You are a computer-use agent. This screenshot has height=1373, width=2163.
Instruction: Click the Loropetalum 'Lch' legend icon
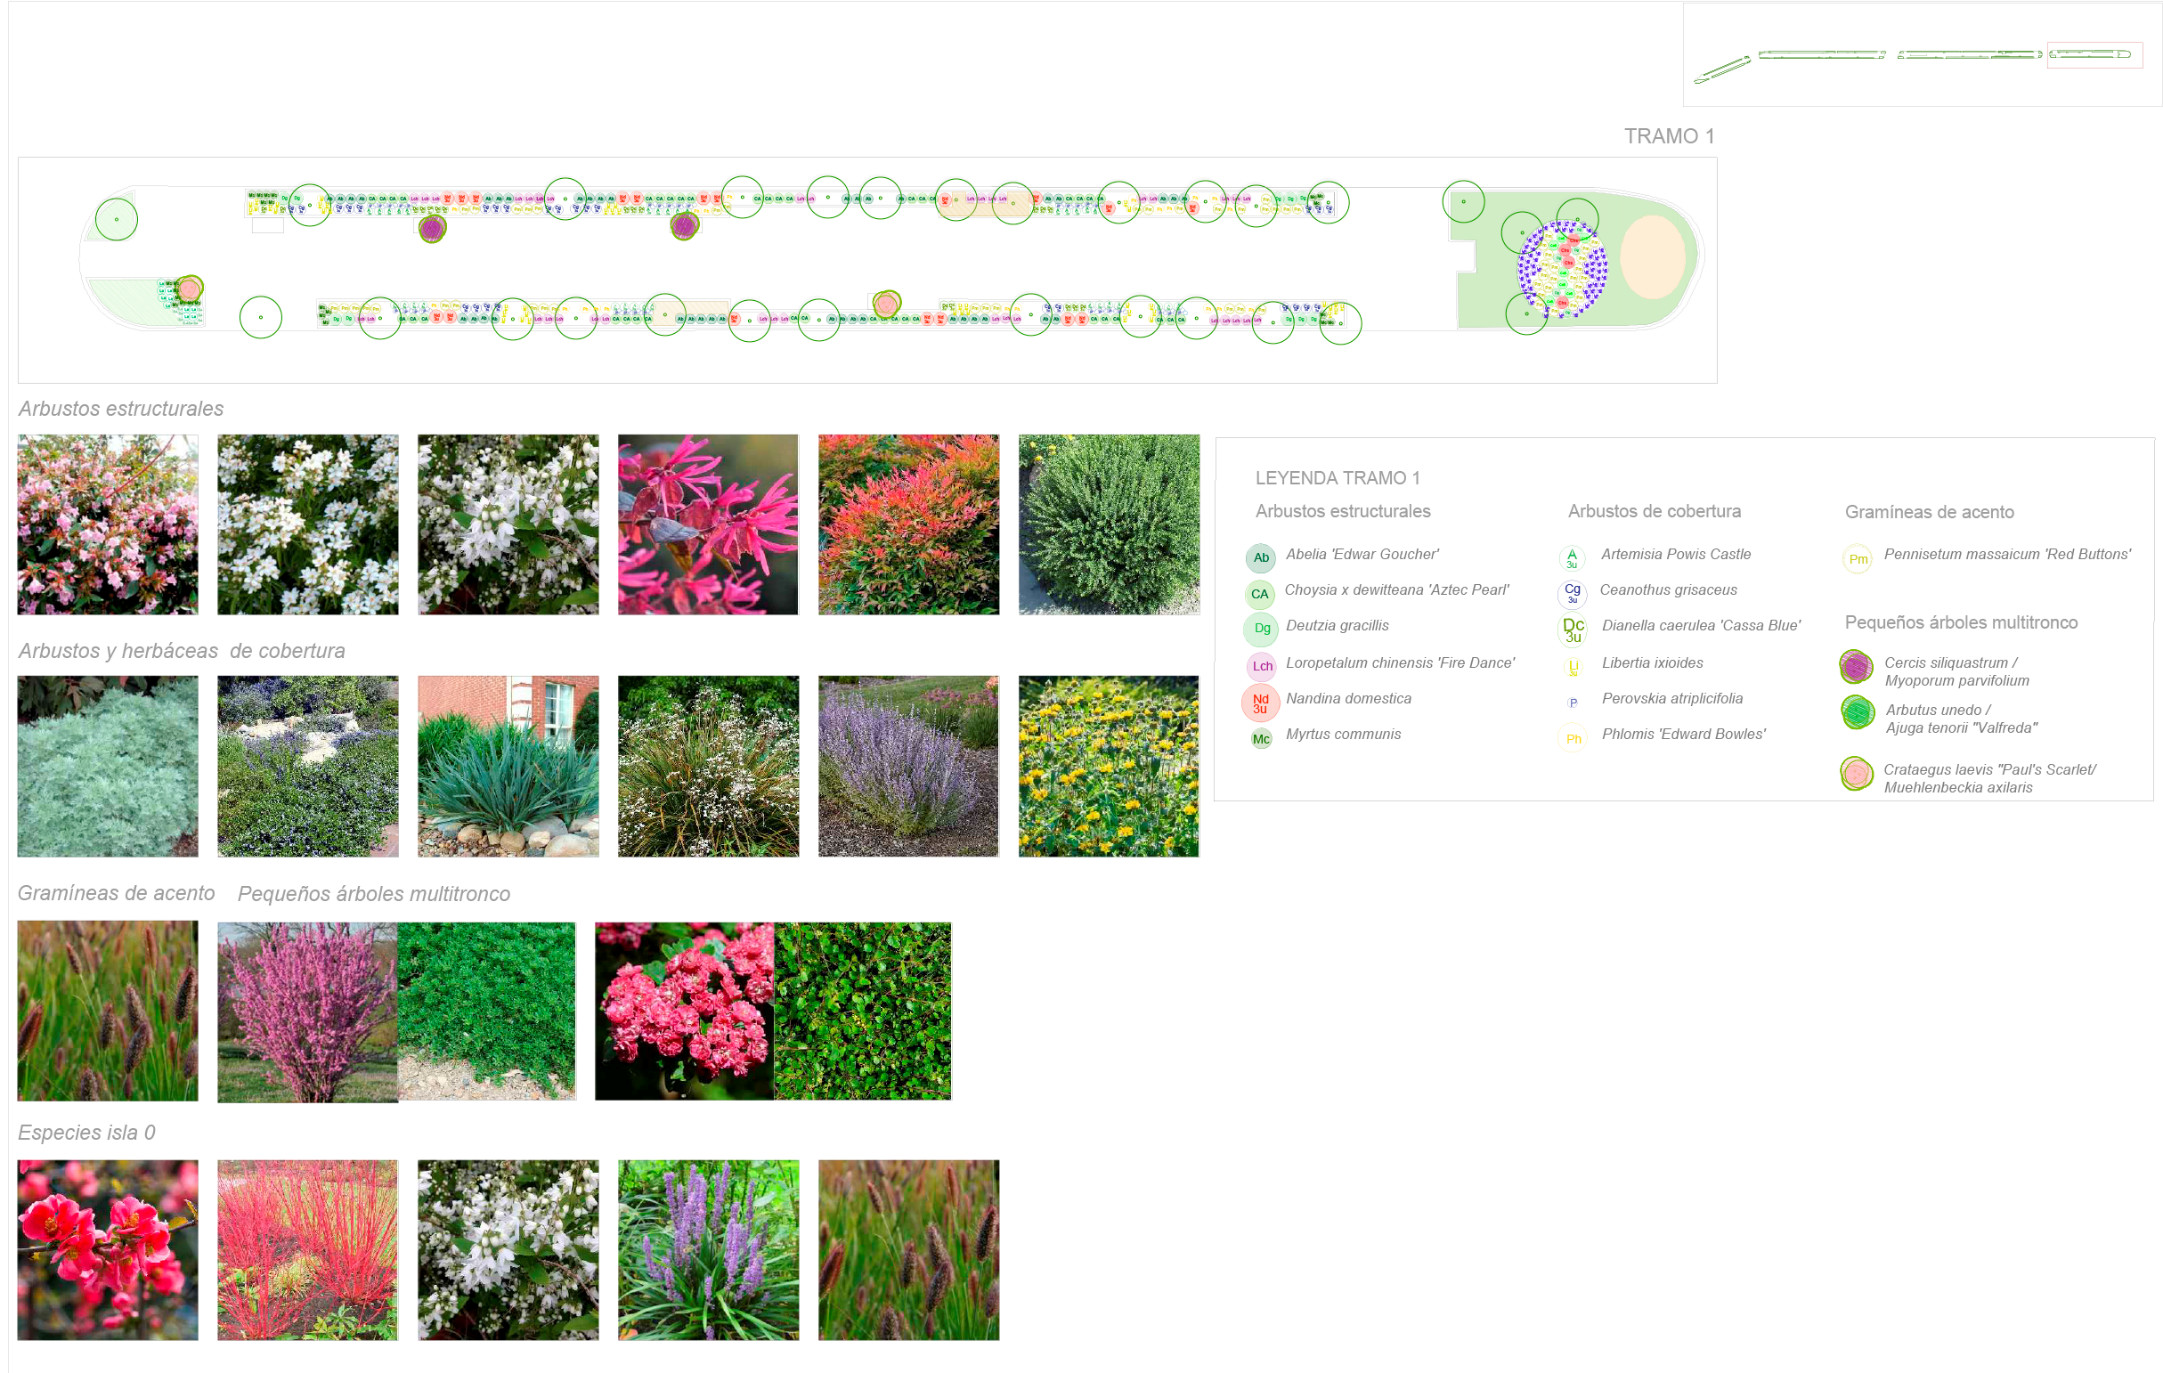click(x=1262, y=666)
